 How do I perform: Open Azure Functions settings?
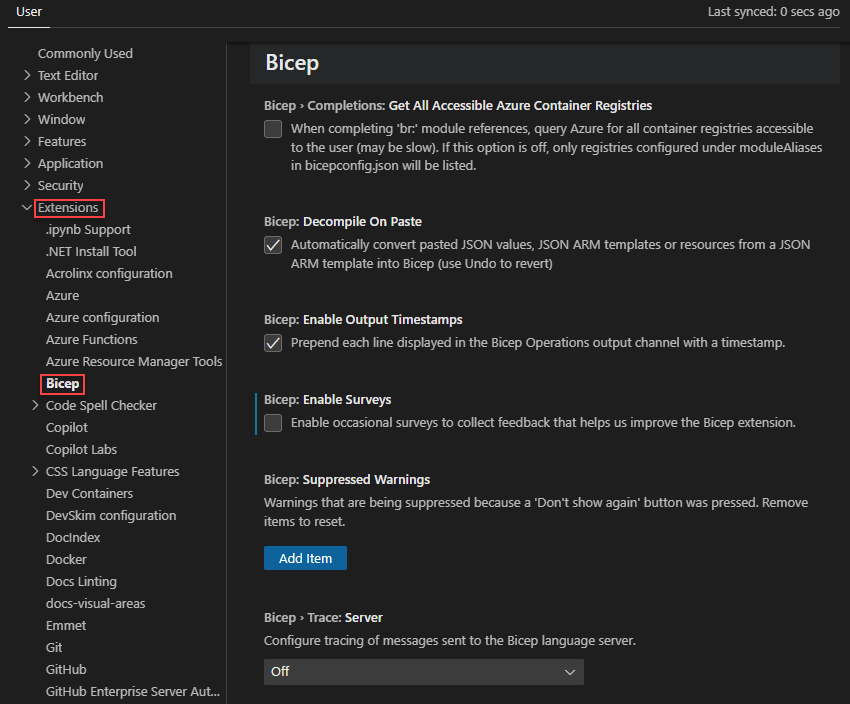point(93,339)
